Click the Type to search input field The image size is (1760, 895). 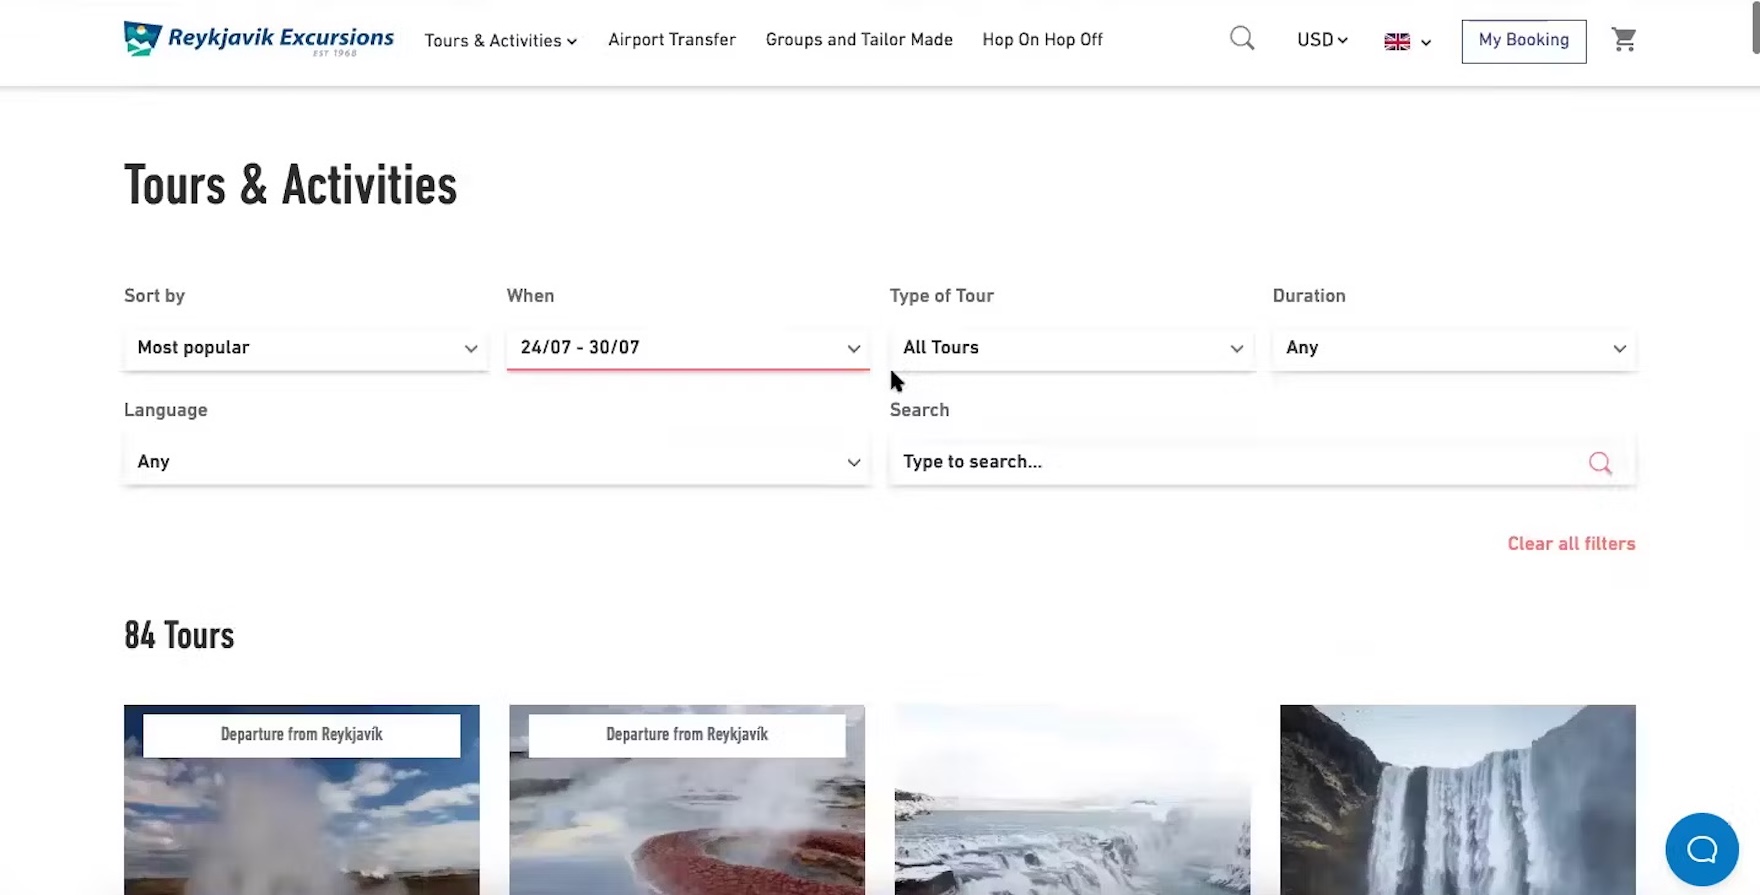coord(1230,462)
